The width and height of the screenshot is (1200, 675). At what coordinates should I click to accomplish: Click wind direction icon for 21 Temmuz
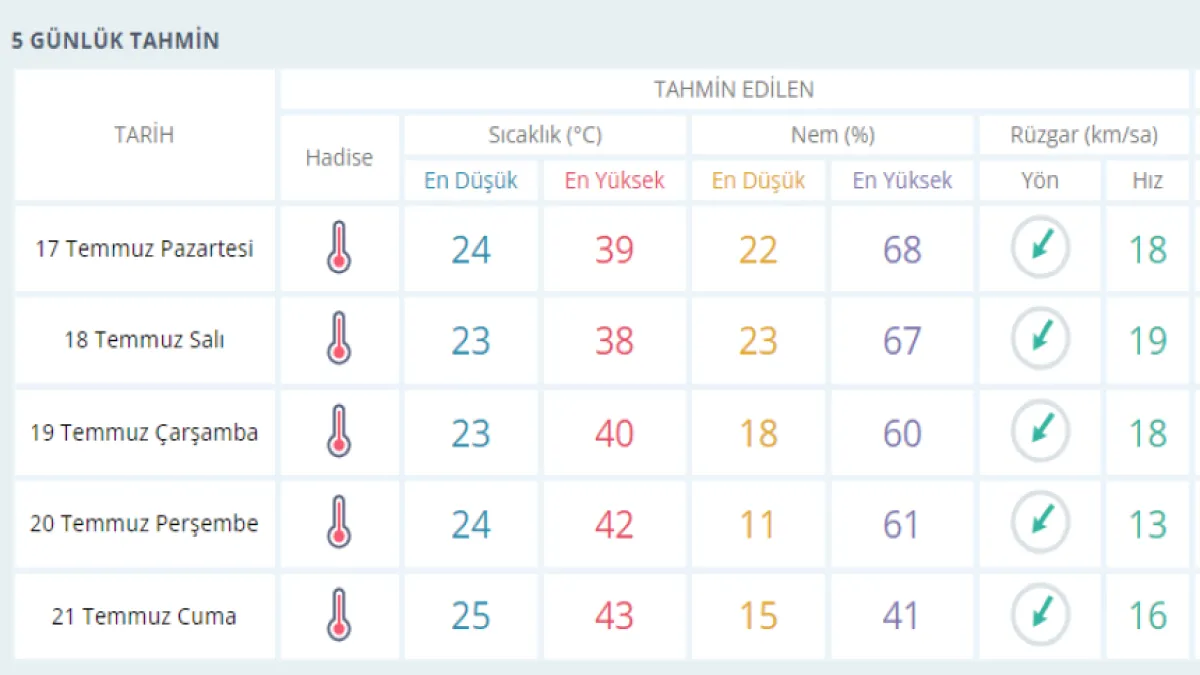pyautogui.click(x=1040, y=615)
